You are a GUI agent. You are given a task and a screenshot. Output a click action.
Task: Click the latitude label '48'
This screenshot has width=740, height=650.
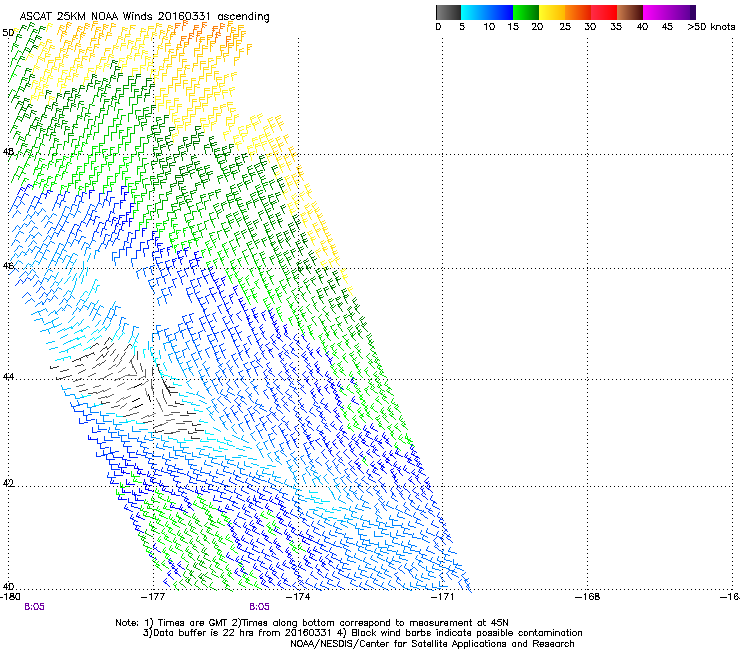coord(8,152)
